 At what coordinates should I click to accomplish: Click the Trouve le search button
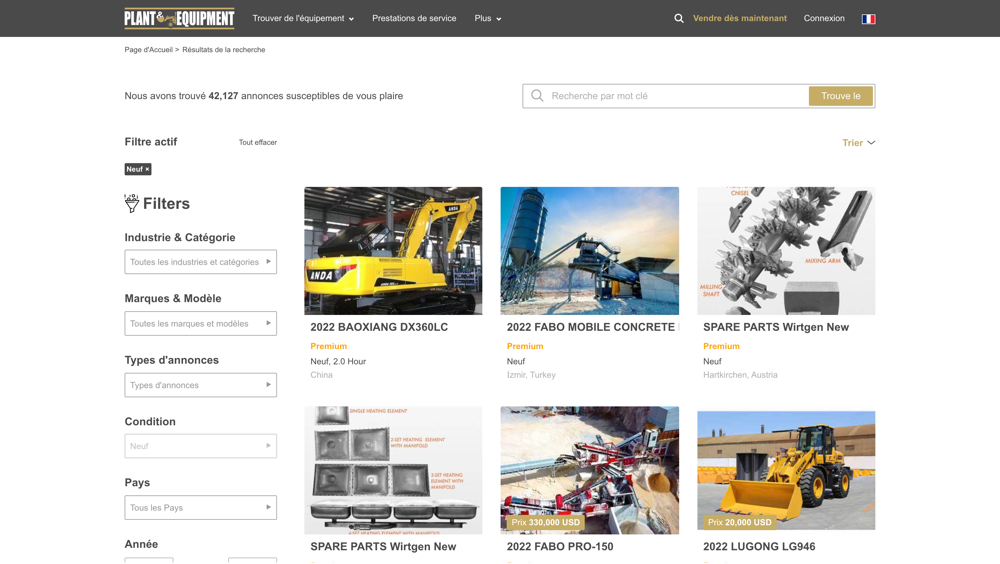tap(841, 96)
